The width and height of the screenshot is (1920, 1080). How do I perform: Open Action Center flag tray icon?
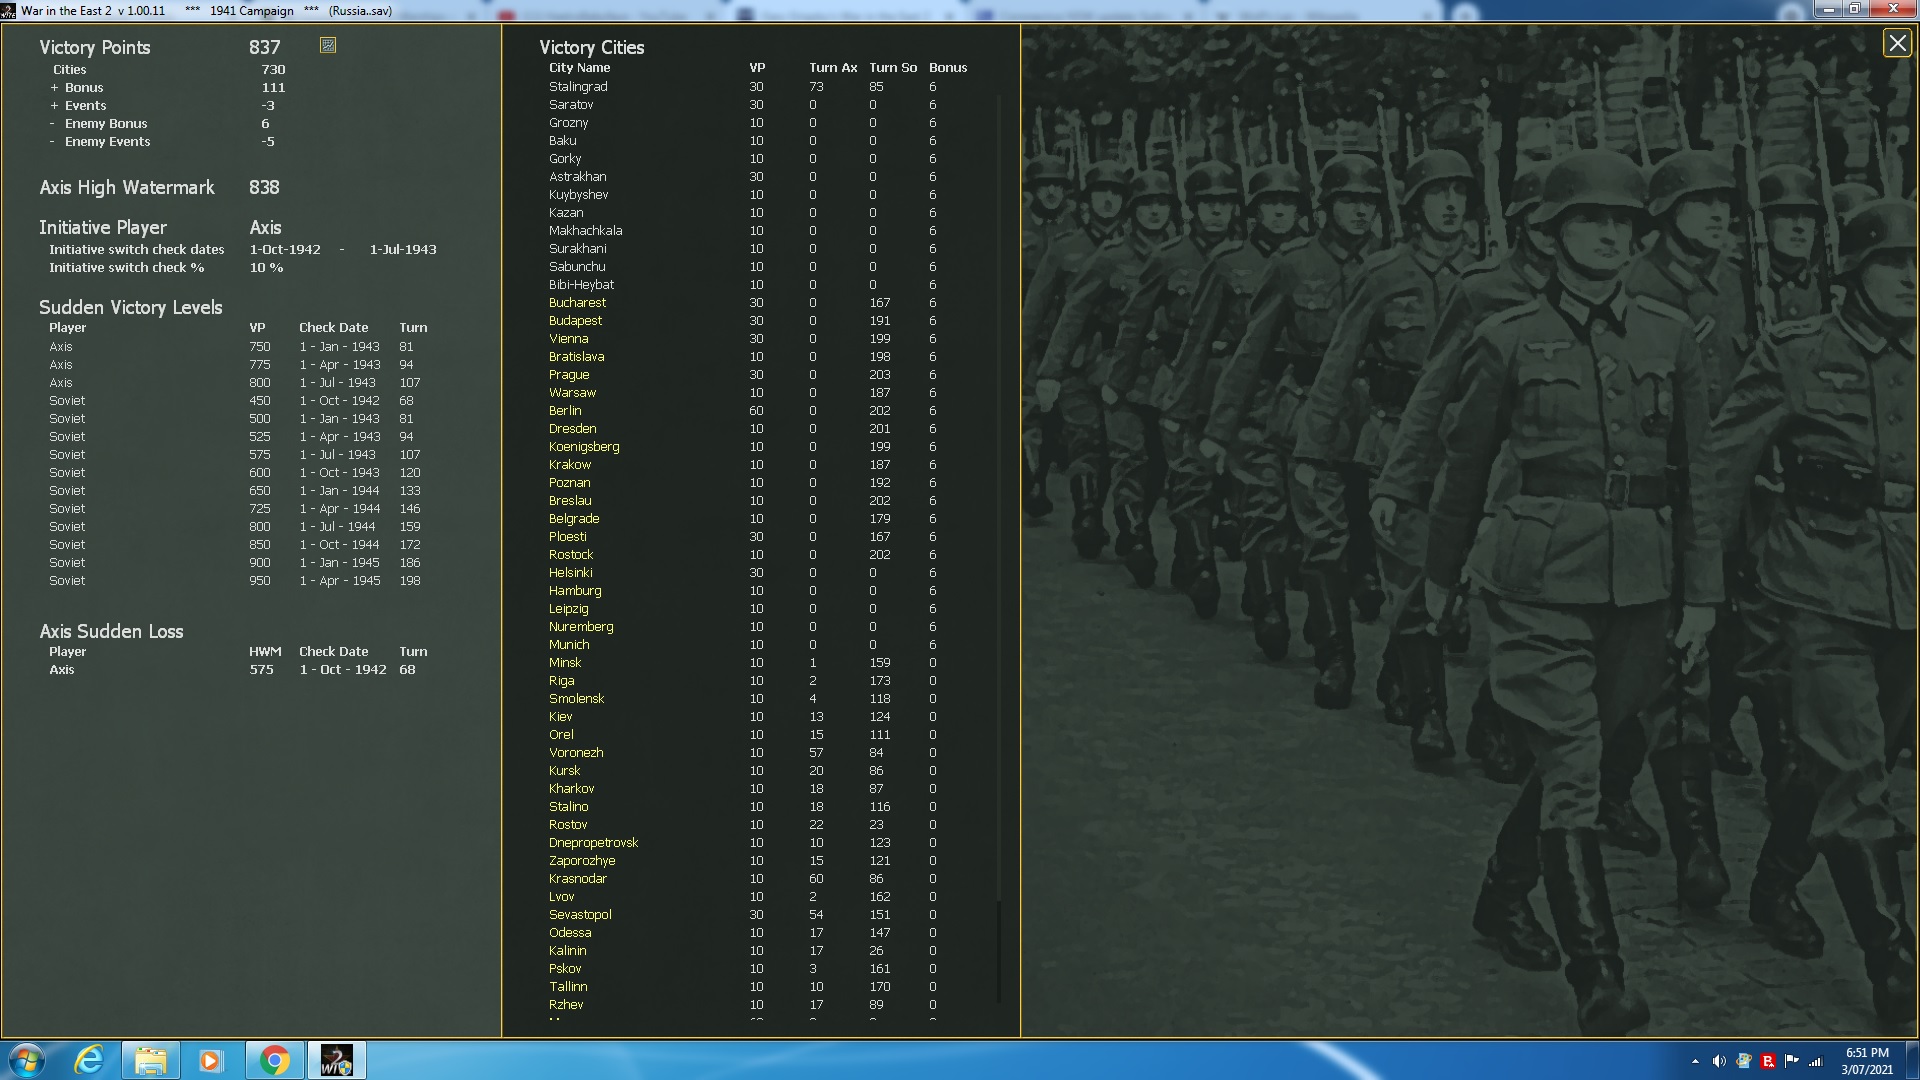1792,1061
